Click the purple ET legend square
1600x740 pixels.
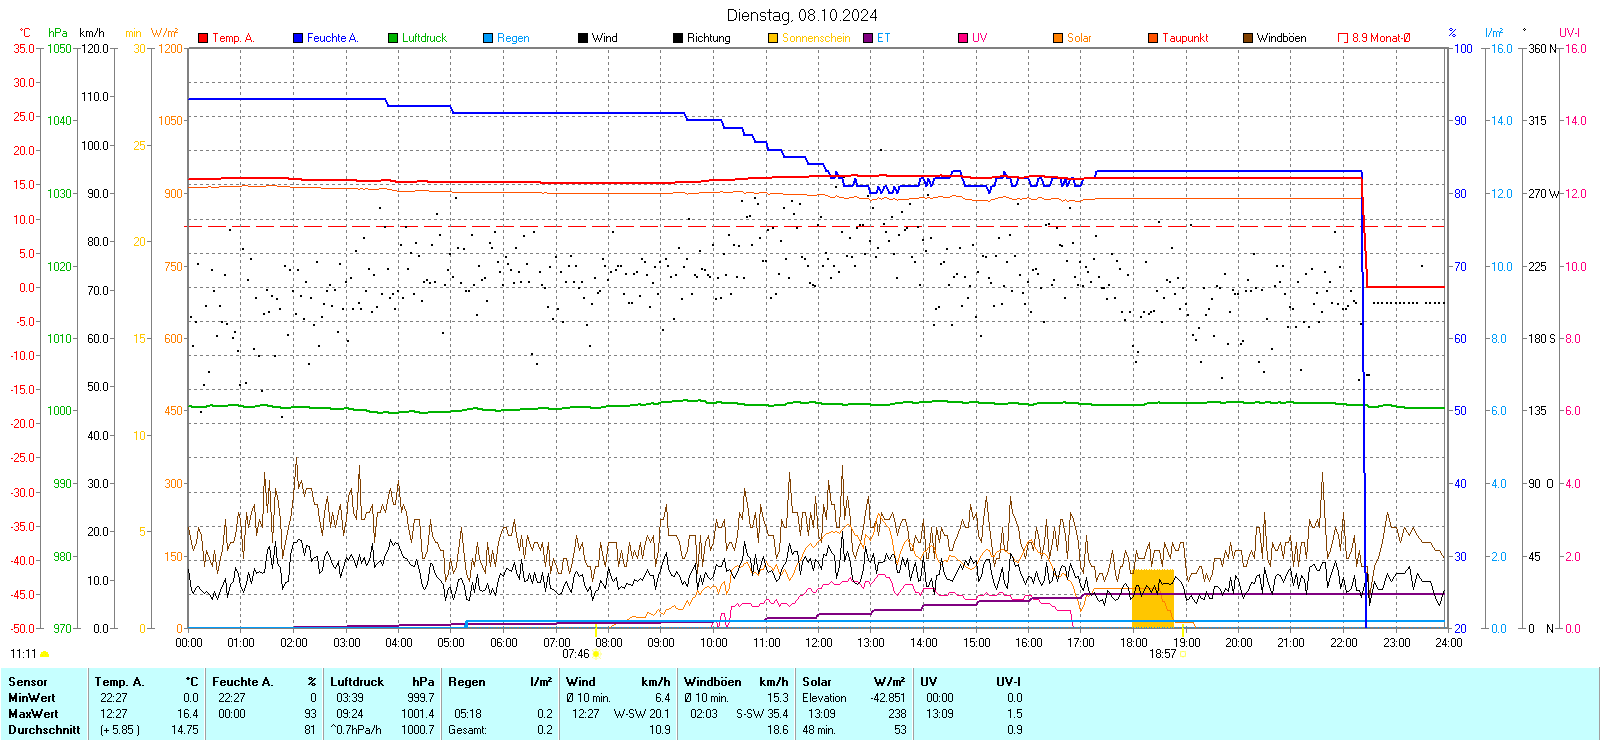pyautogui.click(x=868, y=38)
